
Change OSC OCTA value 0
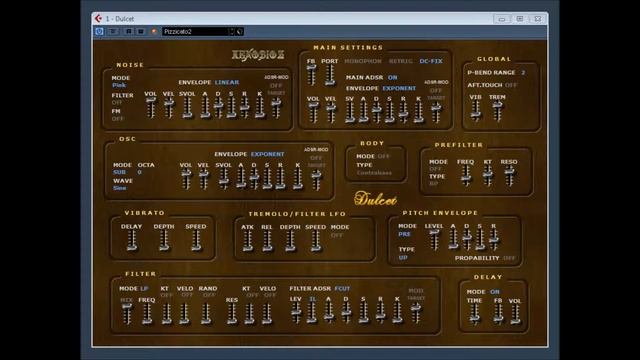tap(140, 172)
